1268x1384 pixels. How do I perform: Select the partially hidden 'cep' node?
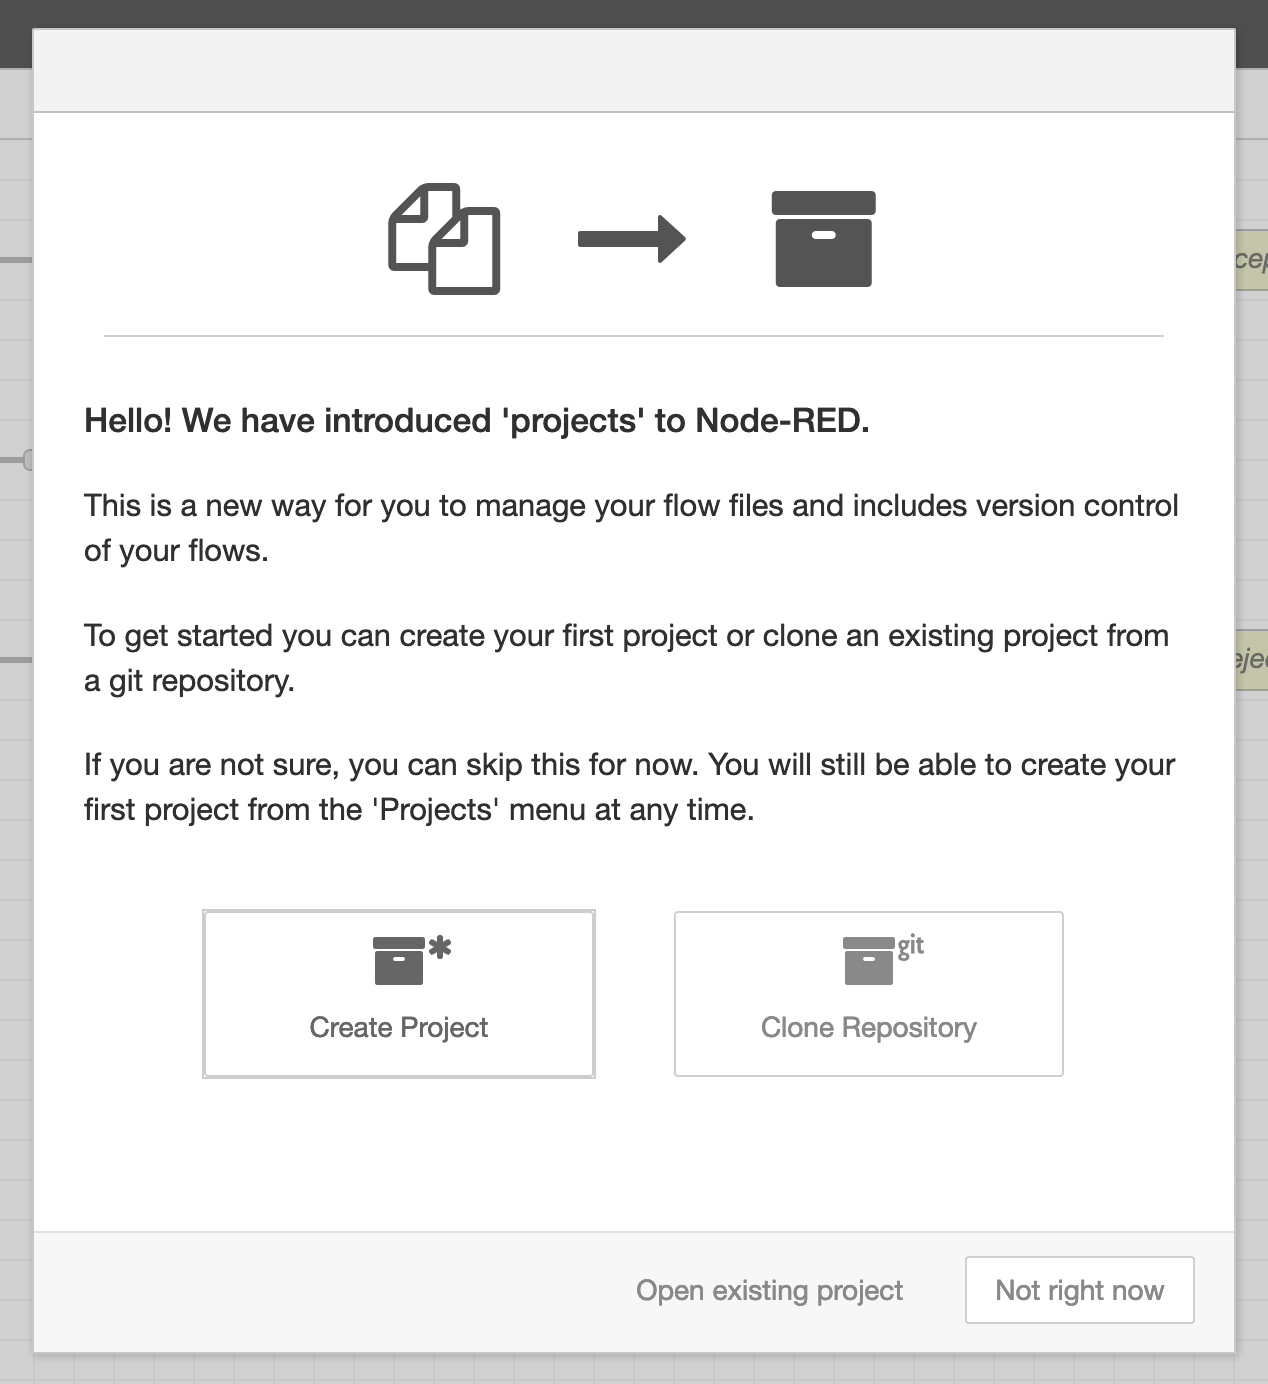click(1252, 260)
